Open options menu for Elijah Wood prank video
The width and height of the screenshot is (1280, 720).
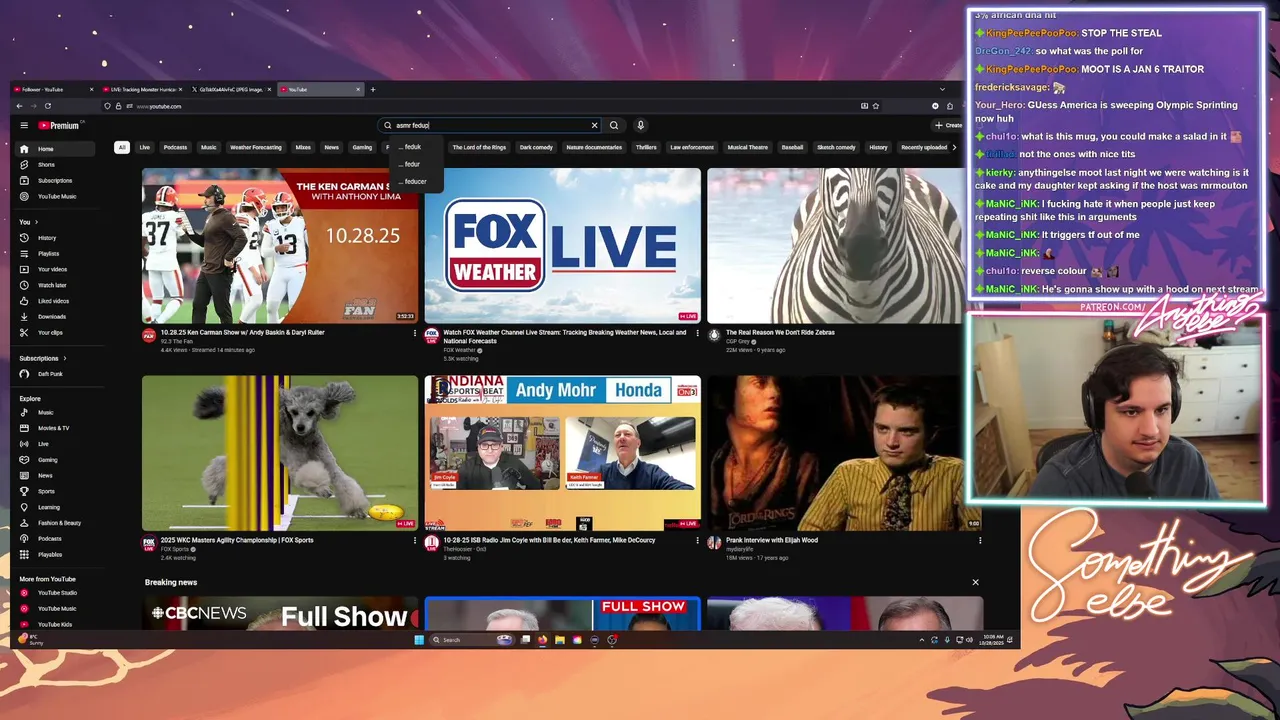pyautogui.click(x=980, y=540)
